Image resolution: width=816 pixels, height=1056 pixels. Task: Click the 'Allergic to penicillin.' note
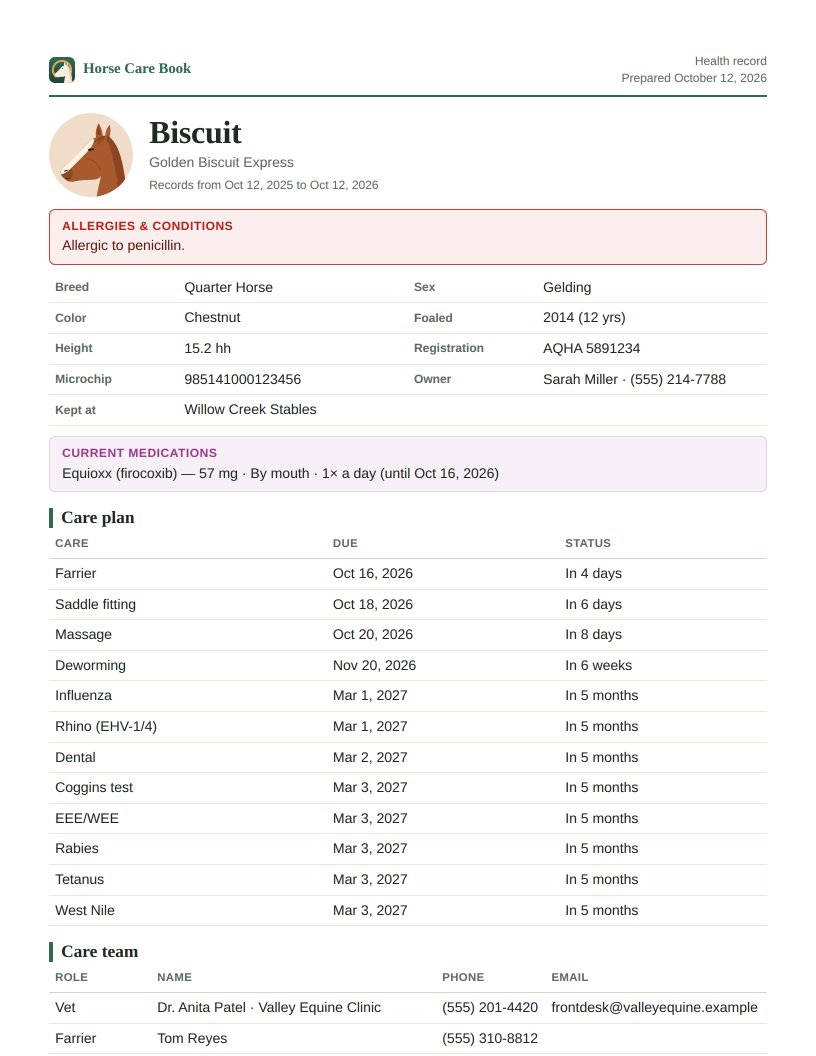pos(123,246)
